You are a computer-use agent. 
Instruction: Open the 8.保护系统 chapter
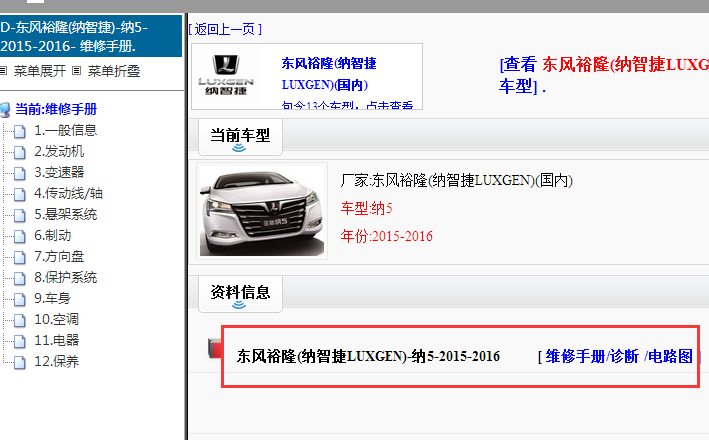tap(66, 277)
